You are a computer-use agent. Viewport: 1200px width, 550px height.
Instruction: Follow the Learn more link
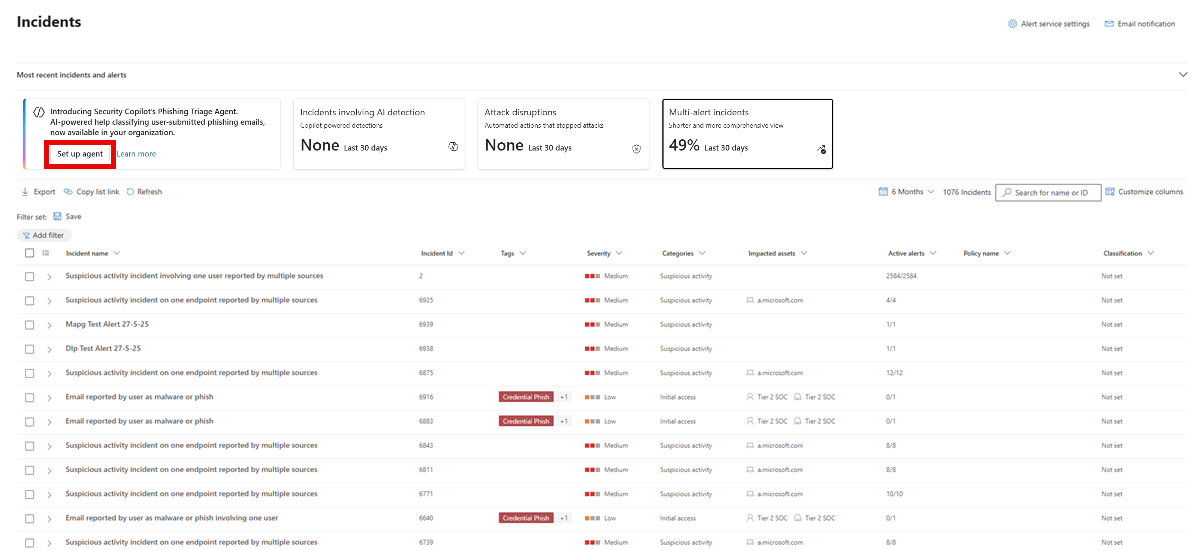click(136, 154)
